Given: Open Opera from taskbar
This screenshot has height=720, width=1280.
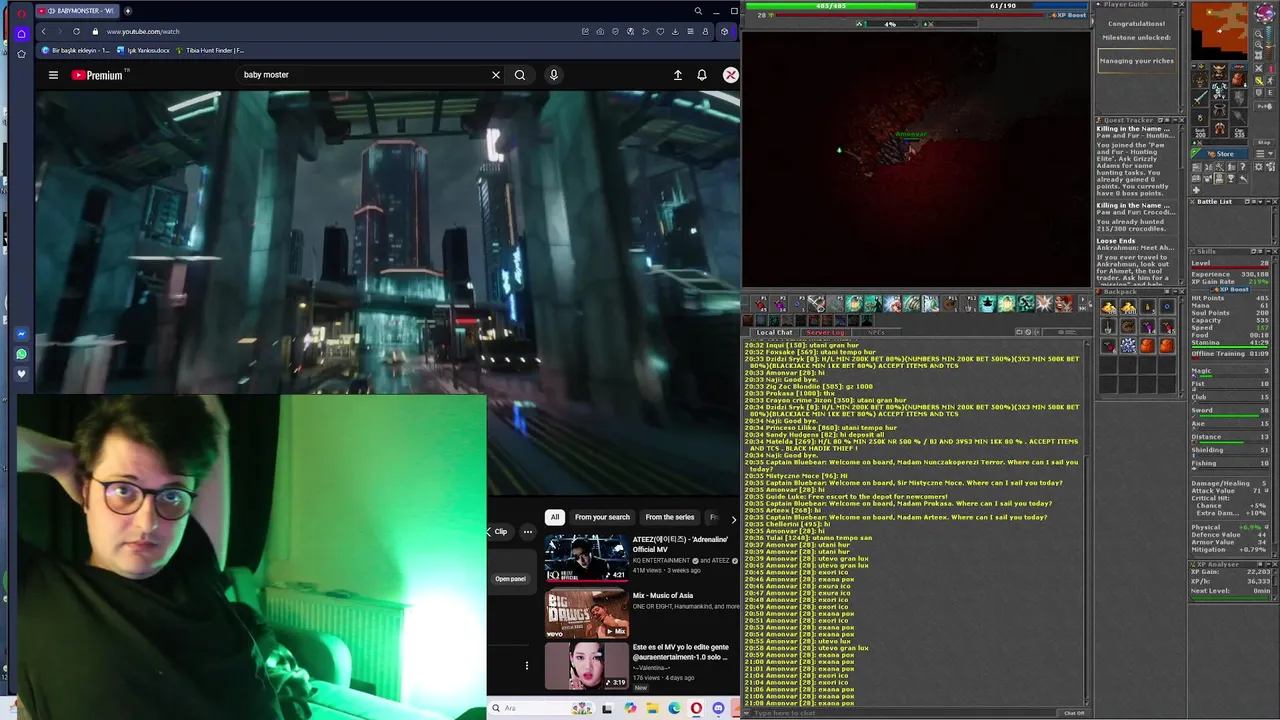Looking at the screenshot, I should click(x=696, y=708).
